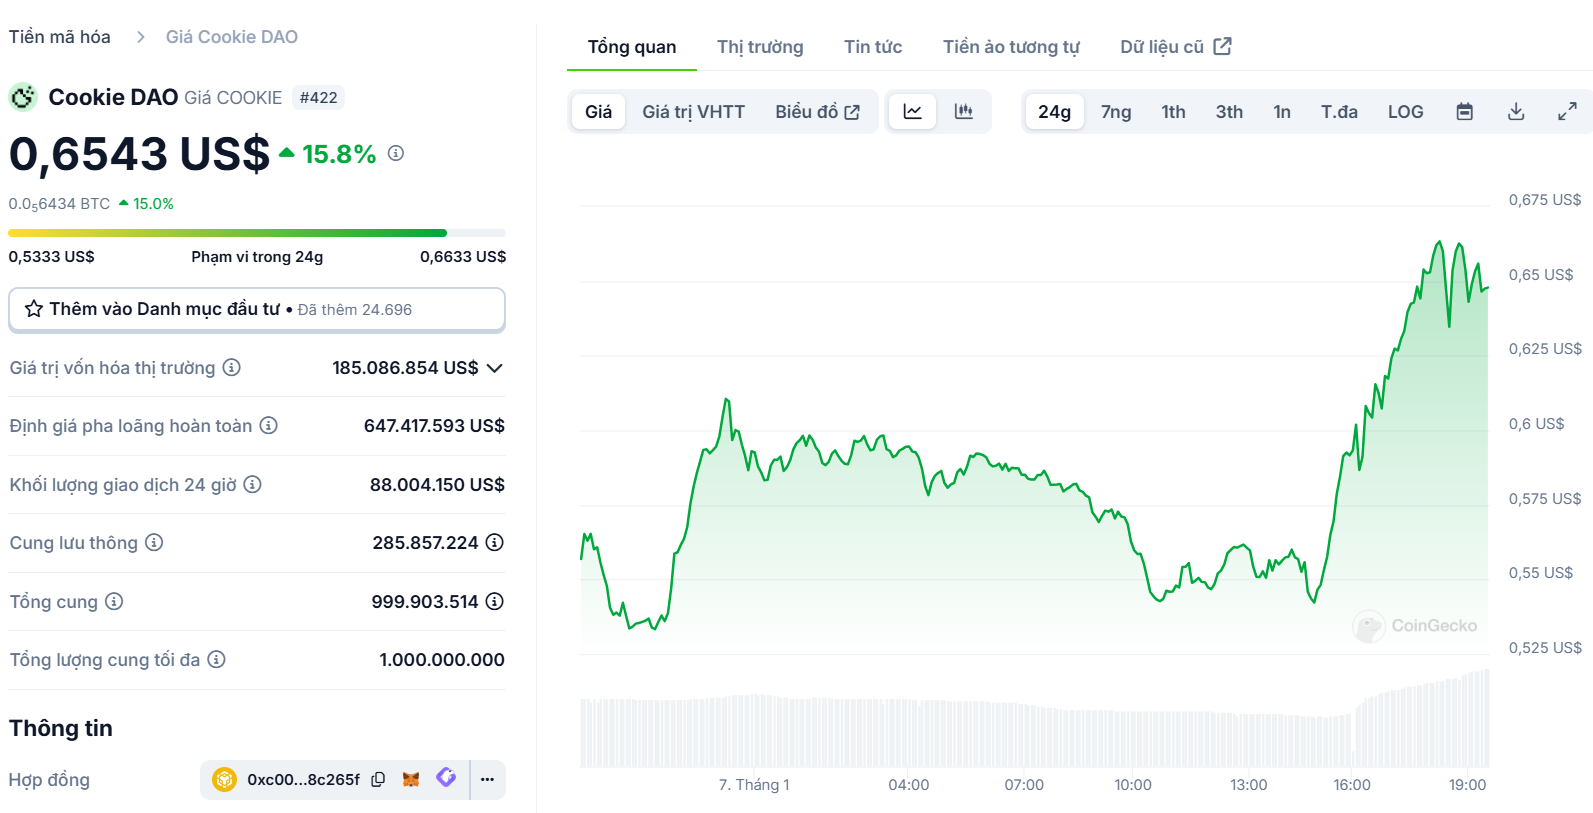Click Thêm vào Danh mục đầu tư button
1593x813 pixels.
coord(257,310)
